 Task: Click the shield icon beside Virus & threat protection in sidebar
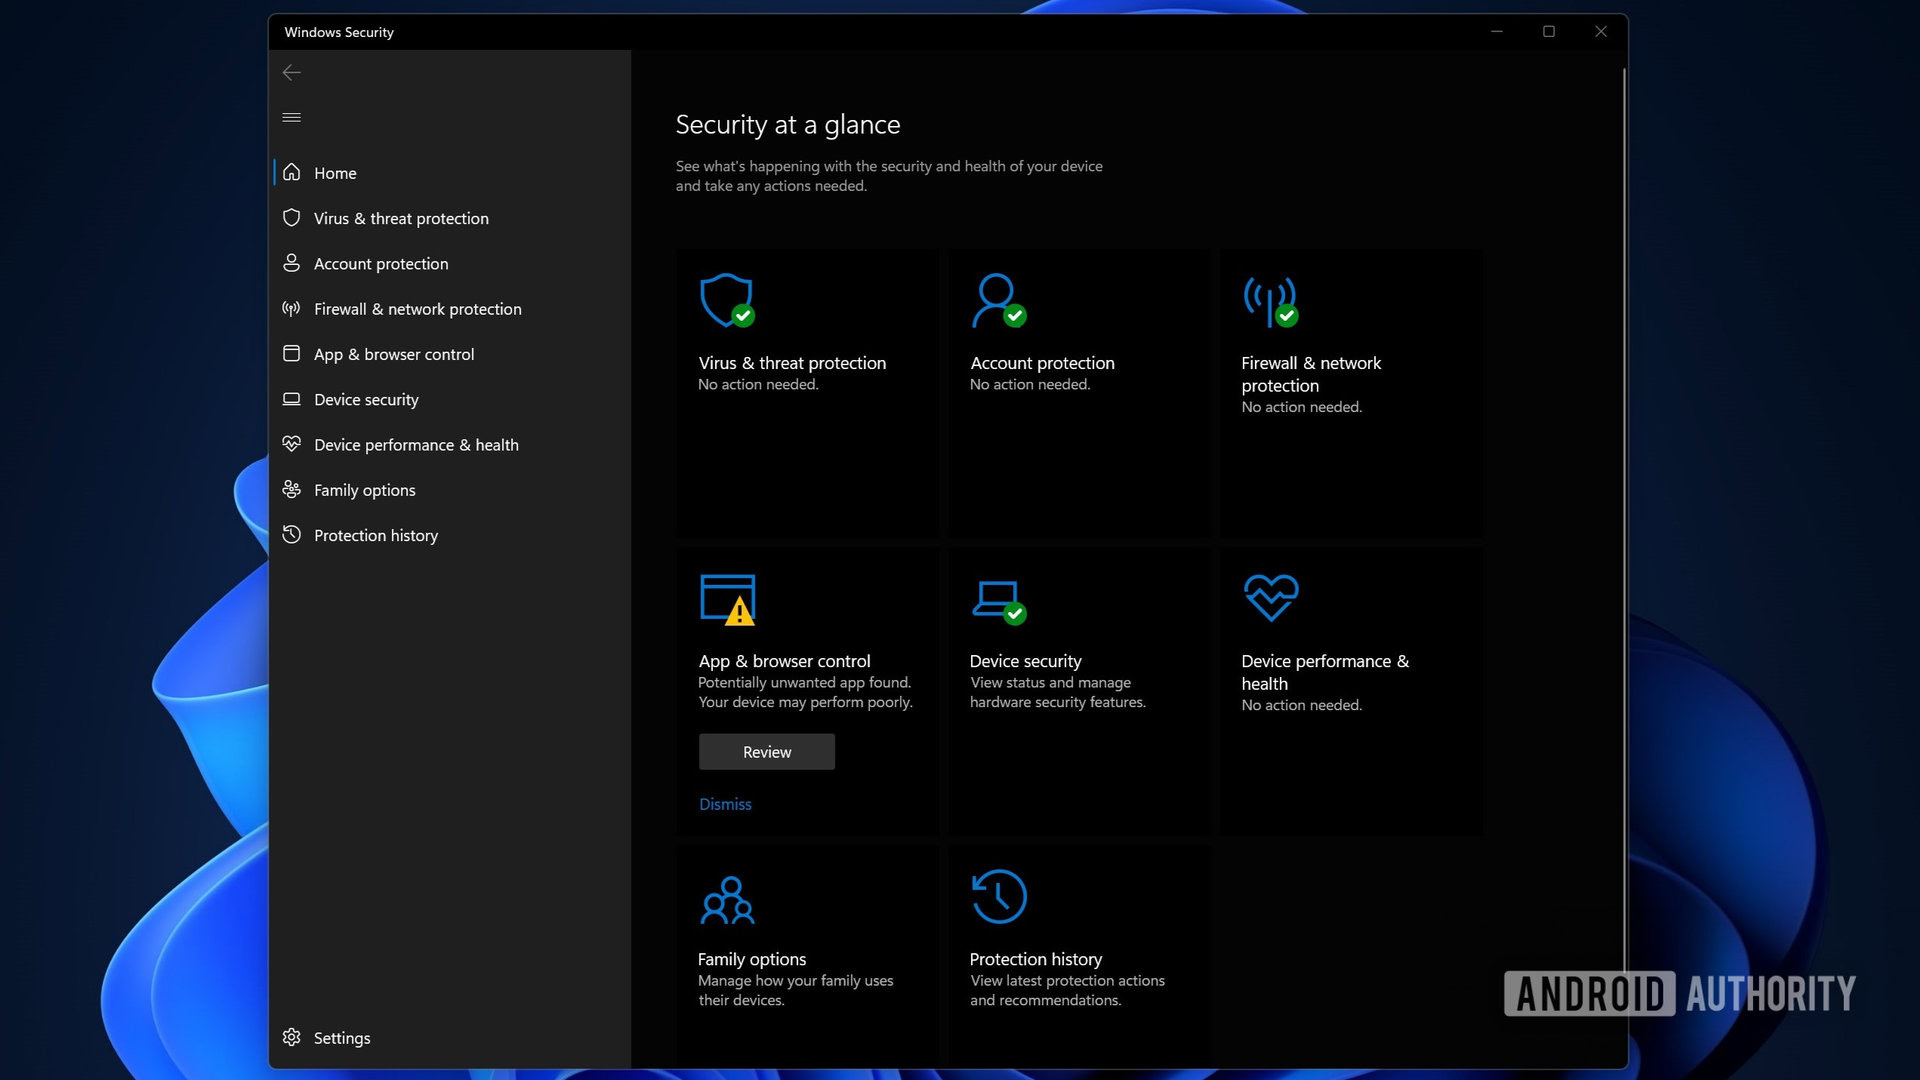point(291,217)
